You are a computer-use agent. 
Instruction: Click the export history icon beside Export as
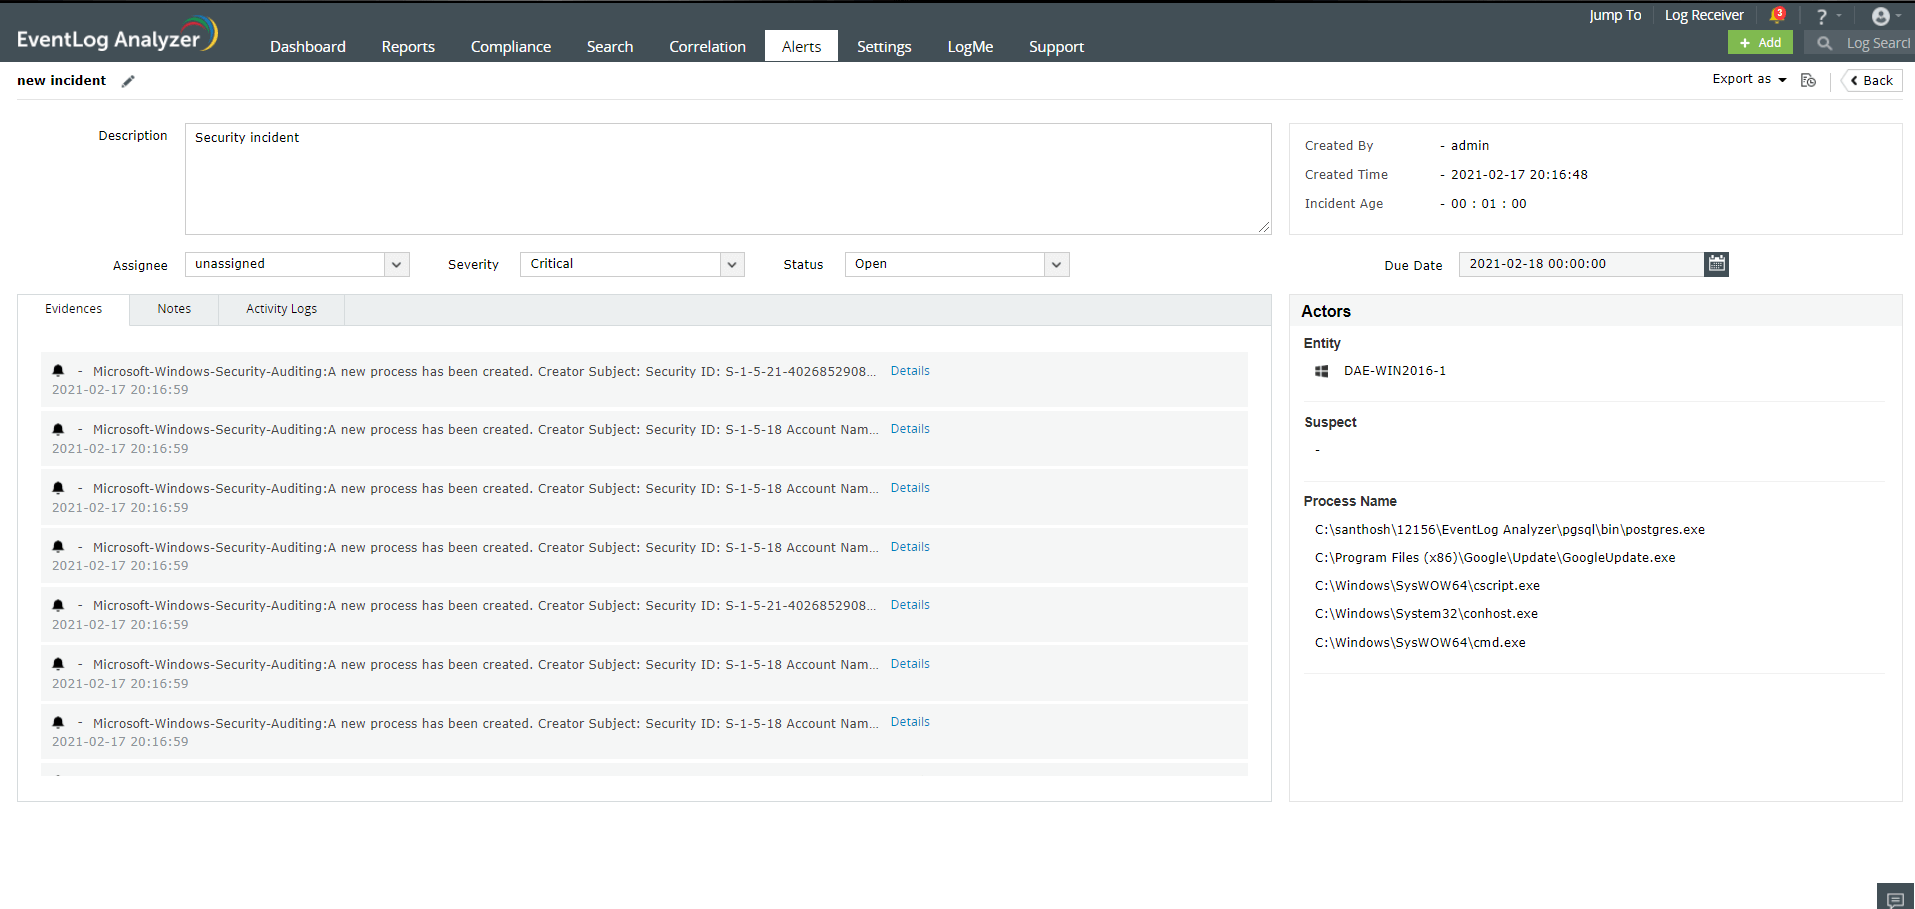click(1808, 80)
